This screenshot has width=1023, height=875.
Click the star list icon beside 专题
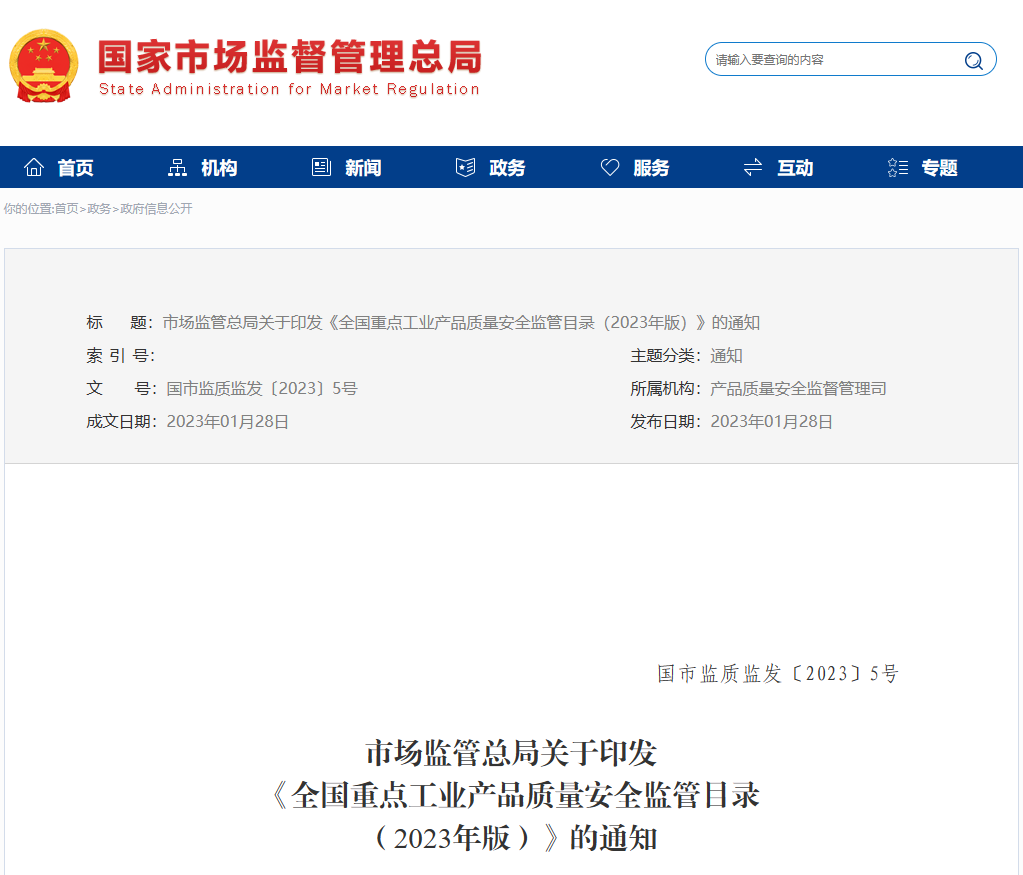click(x=898, y=168)
